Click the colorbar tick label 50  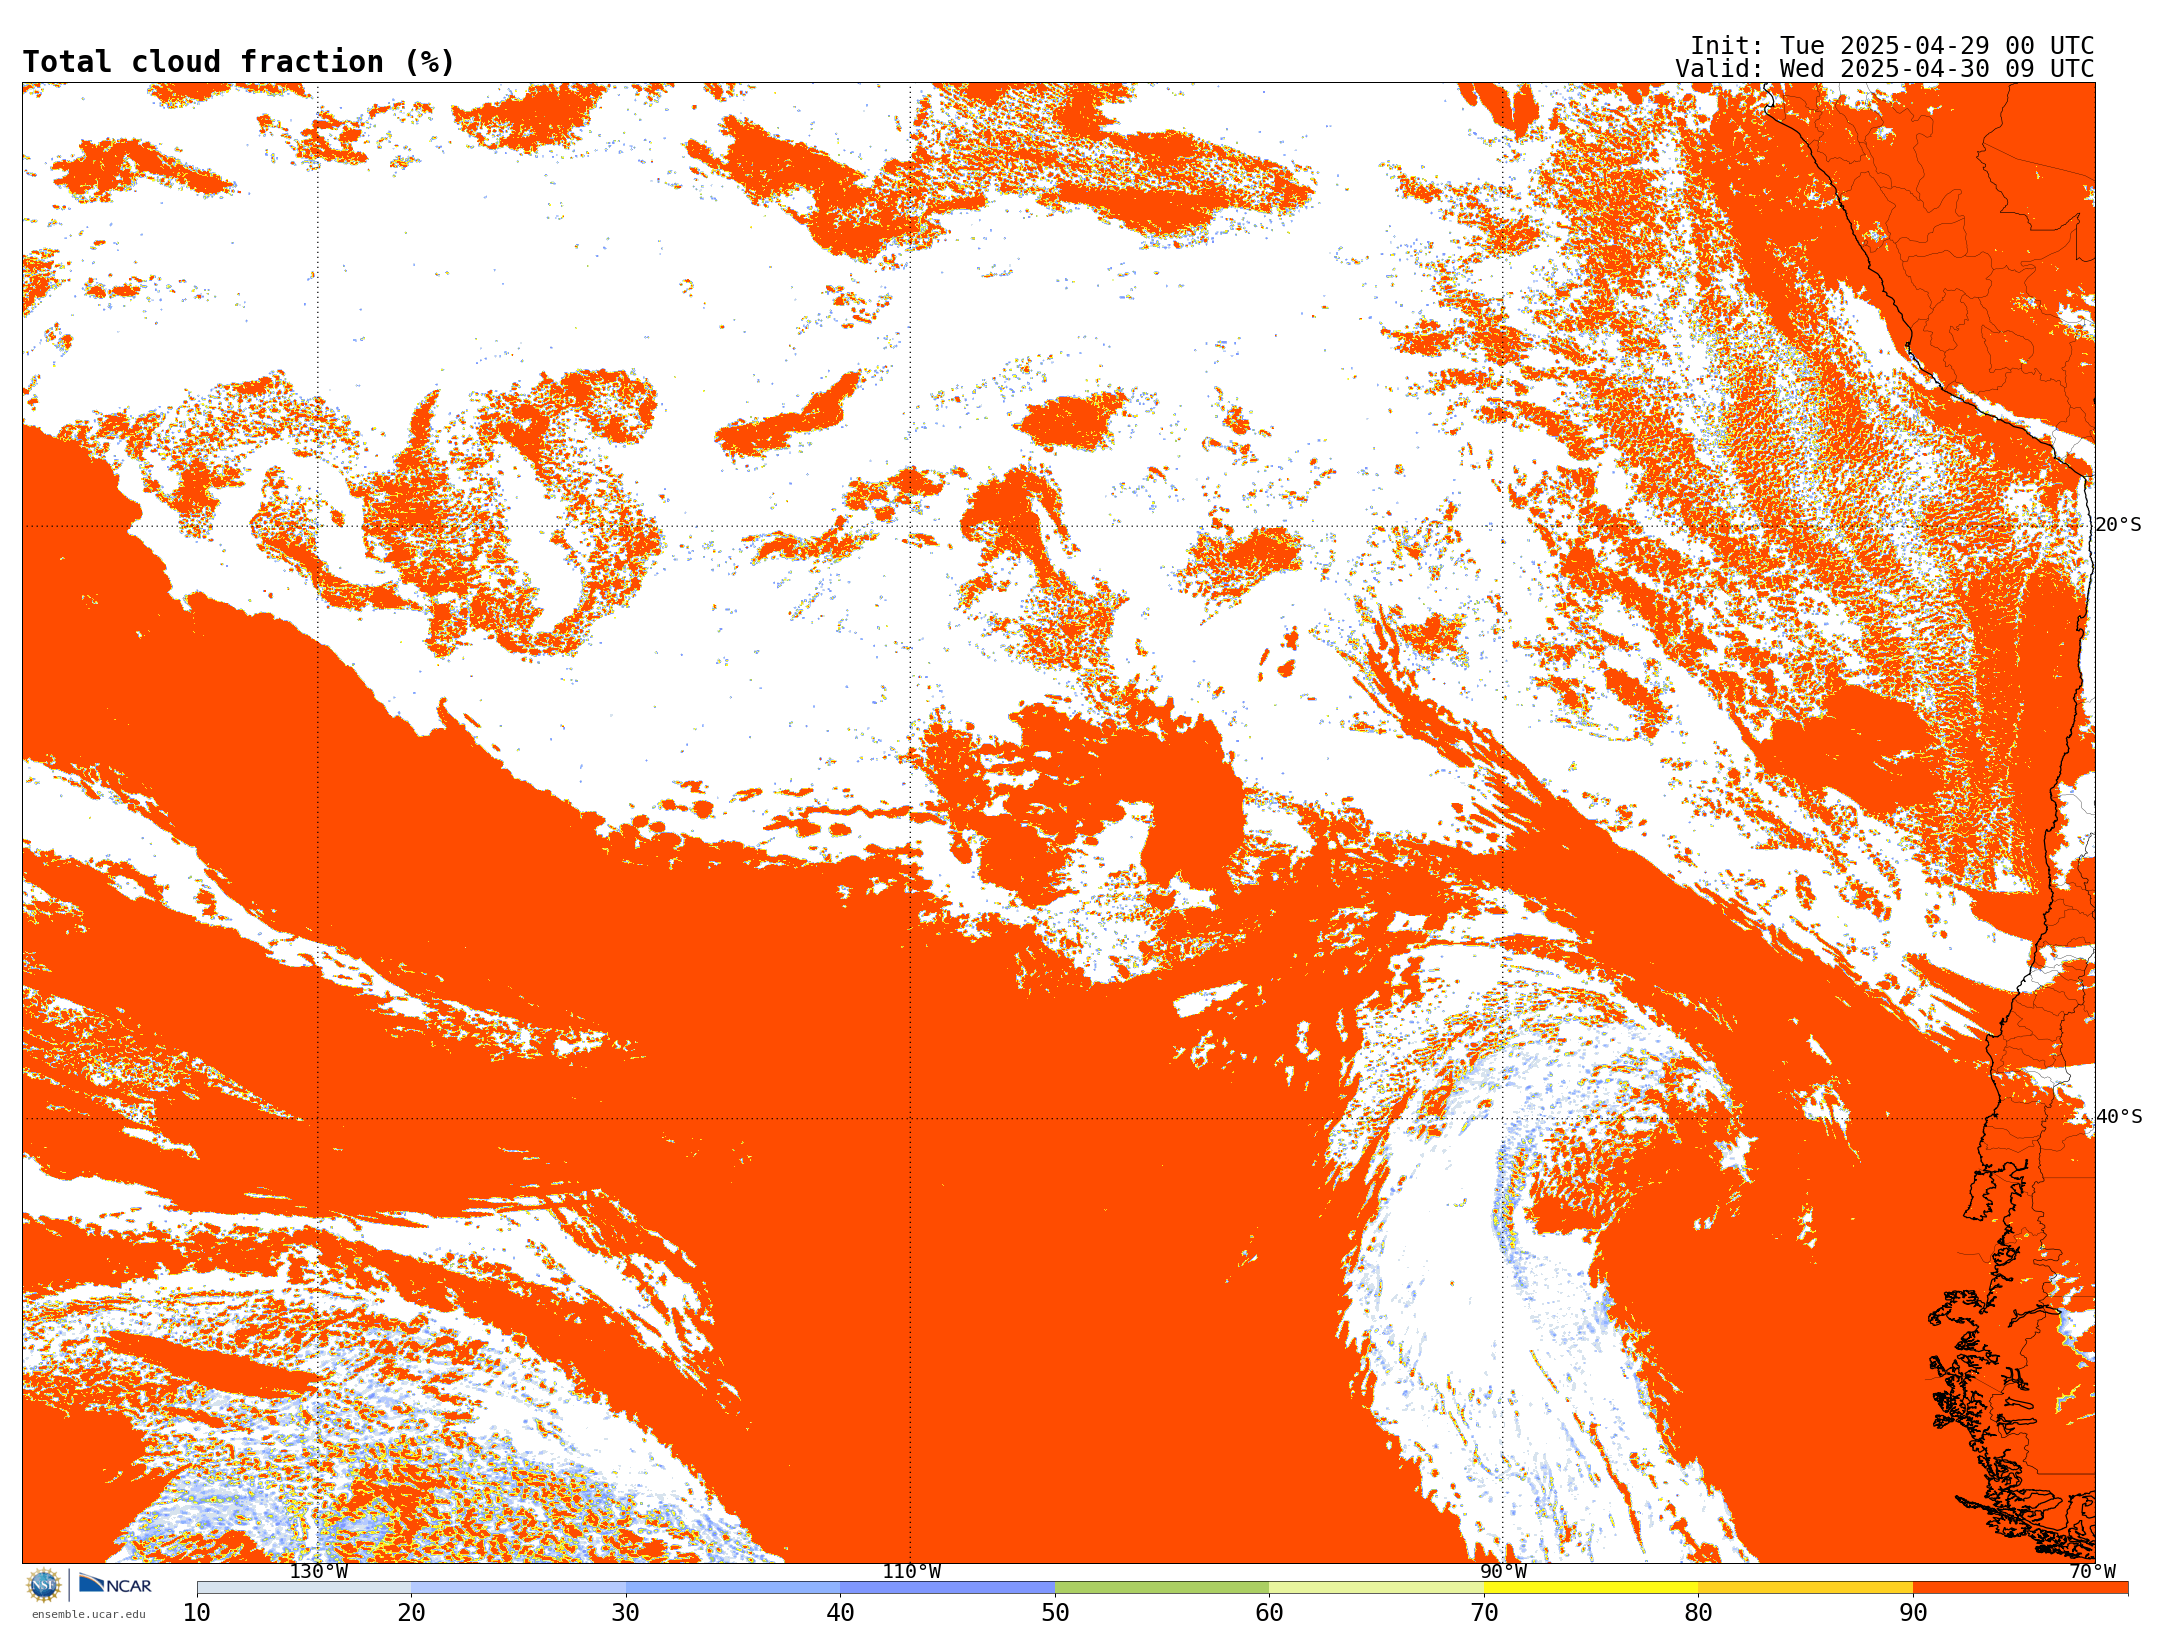[1055, 1613]
